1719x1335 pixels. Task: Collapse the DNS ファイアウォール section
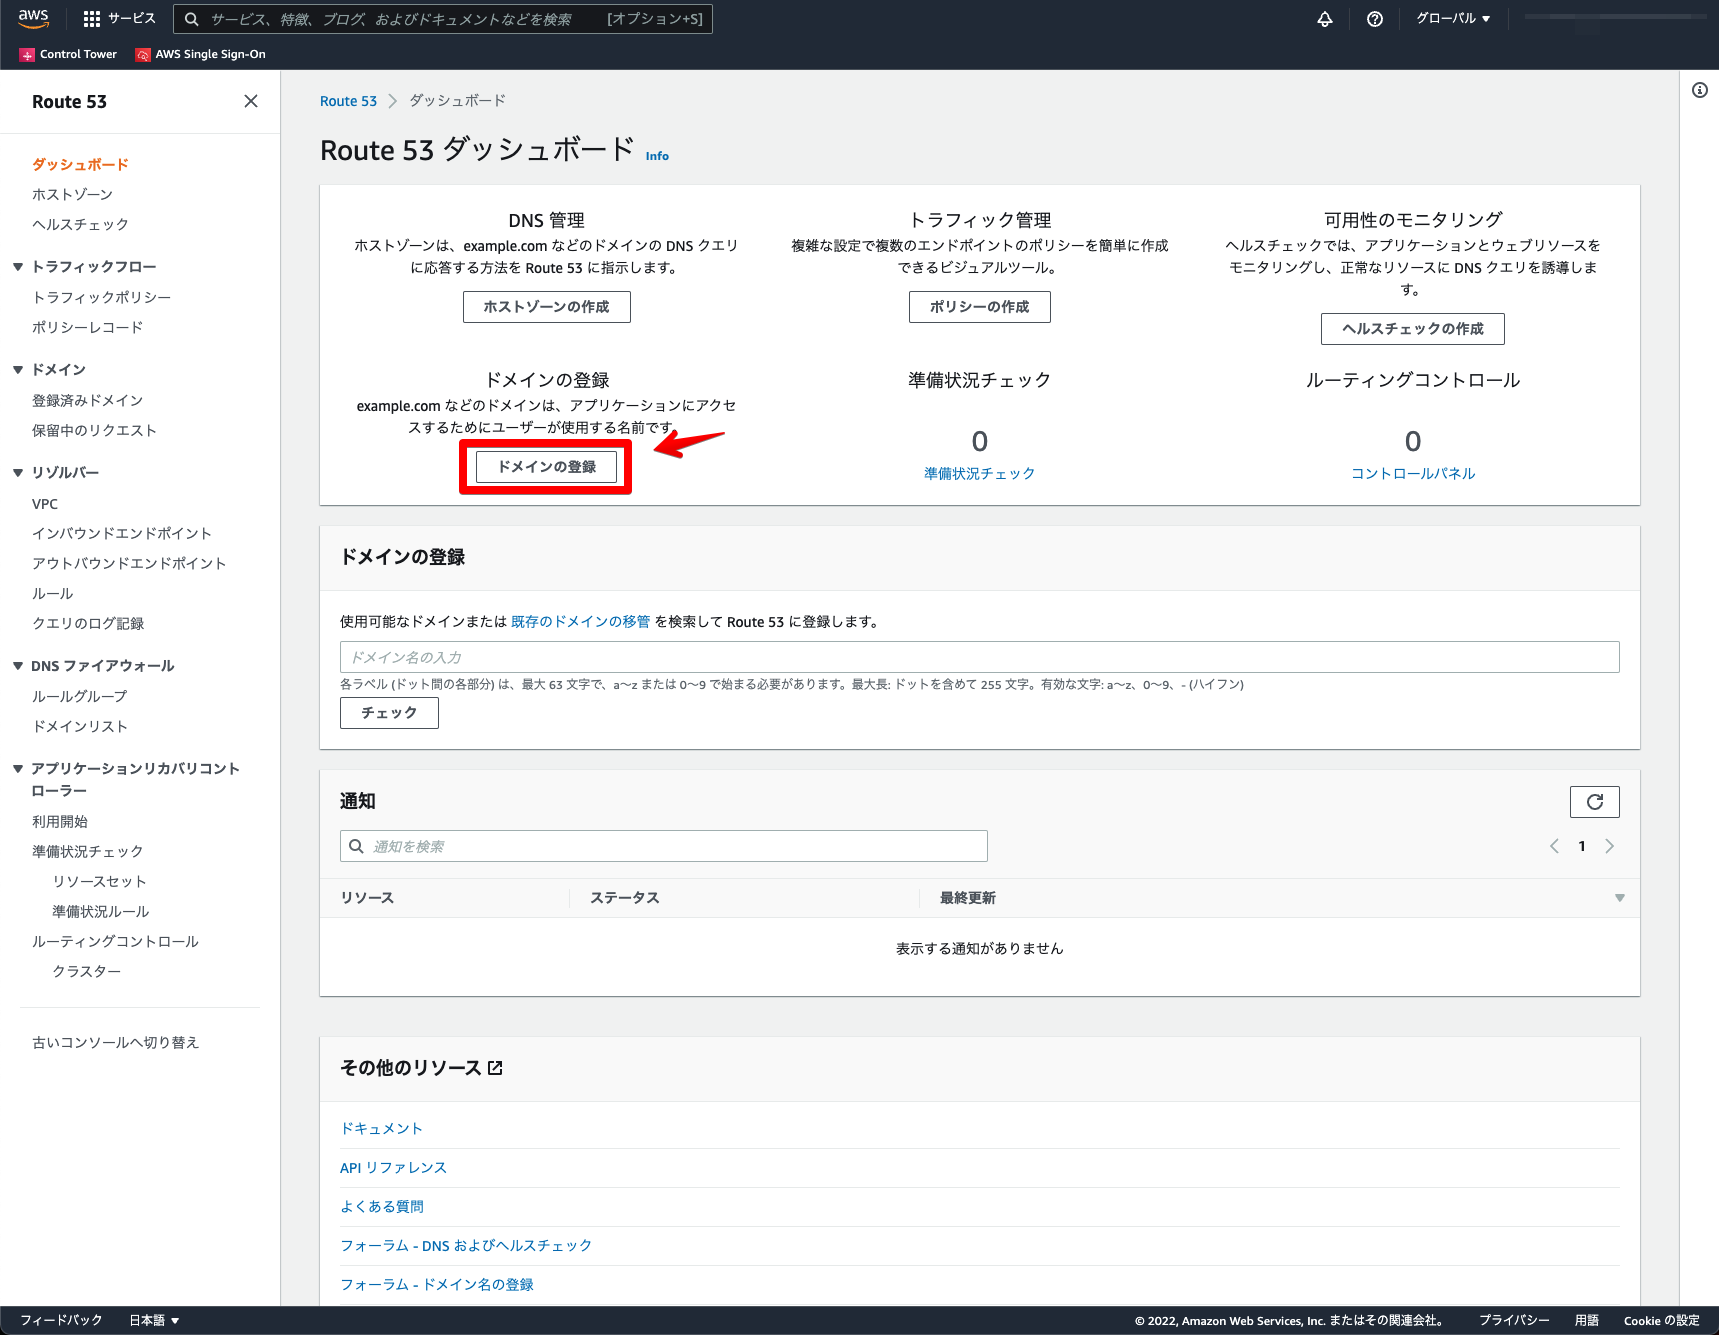(x=18, y=666)
